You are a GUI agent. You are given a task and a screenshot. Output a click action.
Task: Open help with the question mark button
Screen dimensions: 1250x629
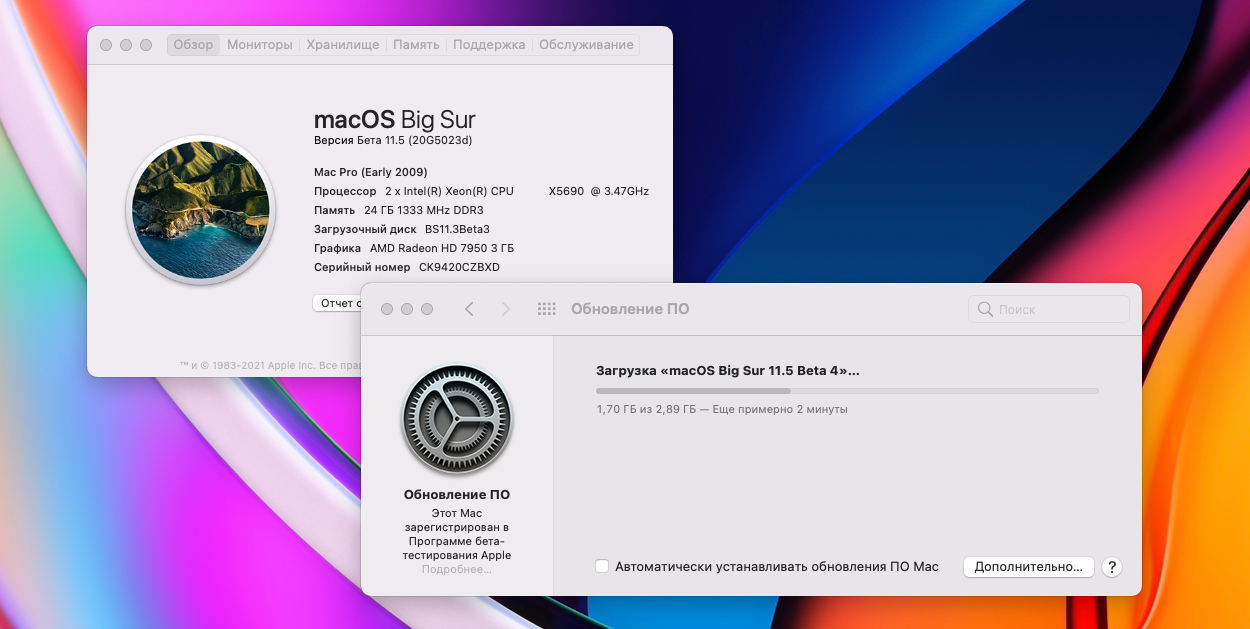coord(1111,566)
